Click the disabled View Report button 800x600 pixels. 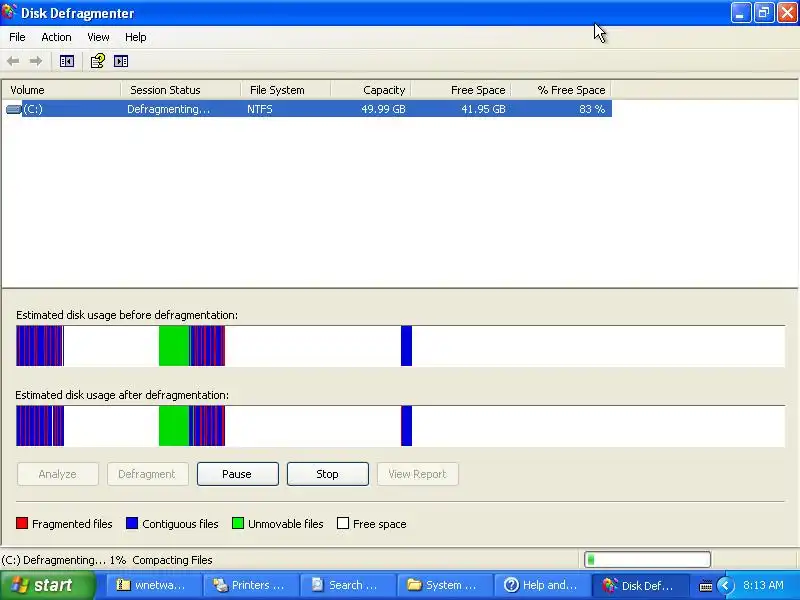(417, 474)
